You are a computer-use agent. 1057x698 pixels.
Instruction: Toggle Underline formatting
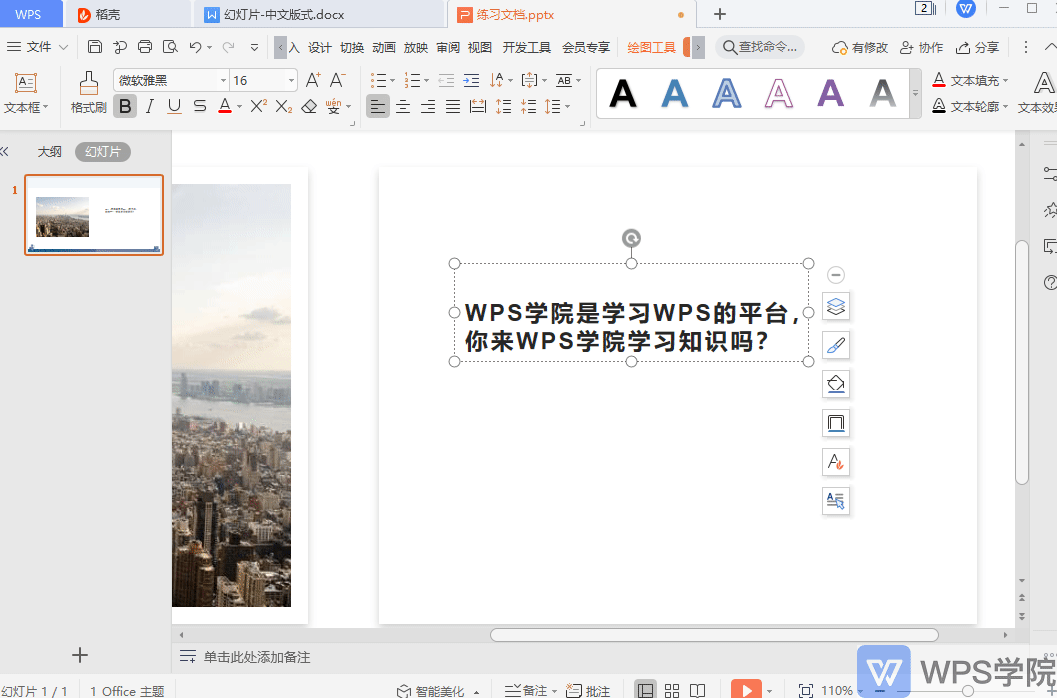tap(175, 106)
